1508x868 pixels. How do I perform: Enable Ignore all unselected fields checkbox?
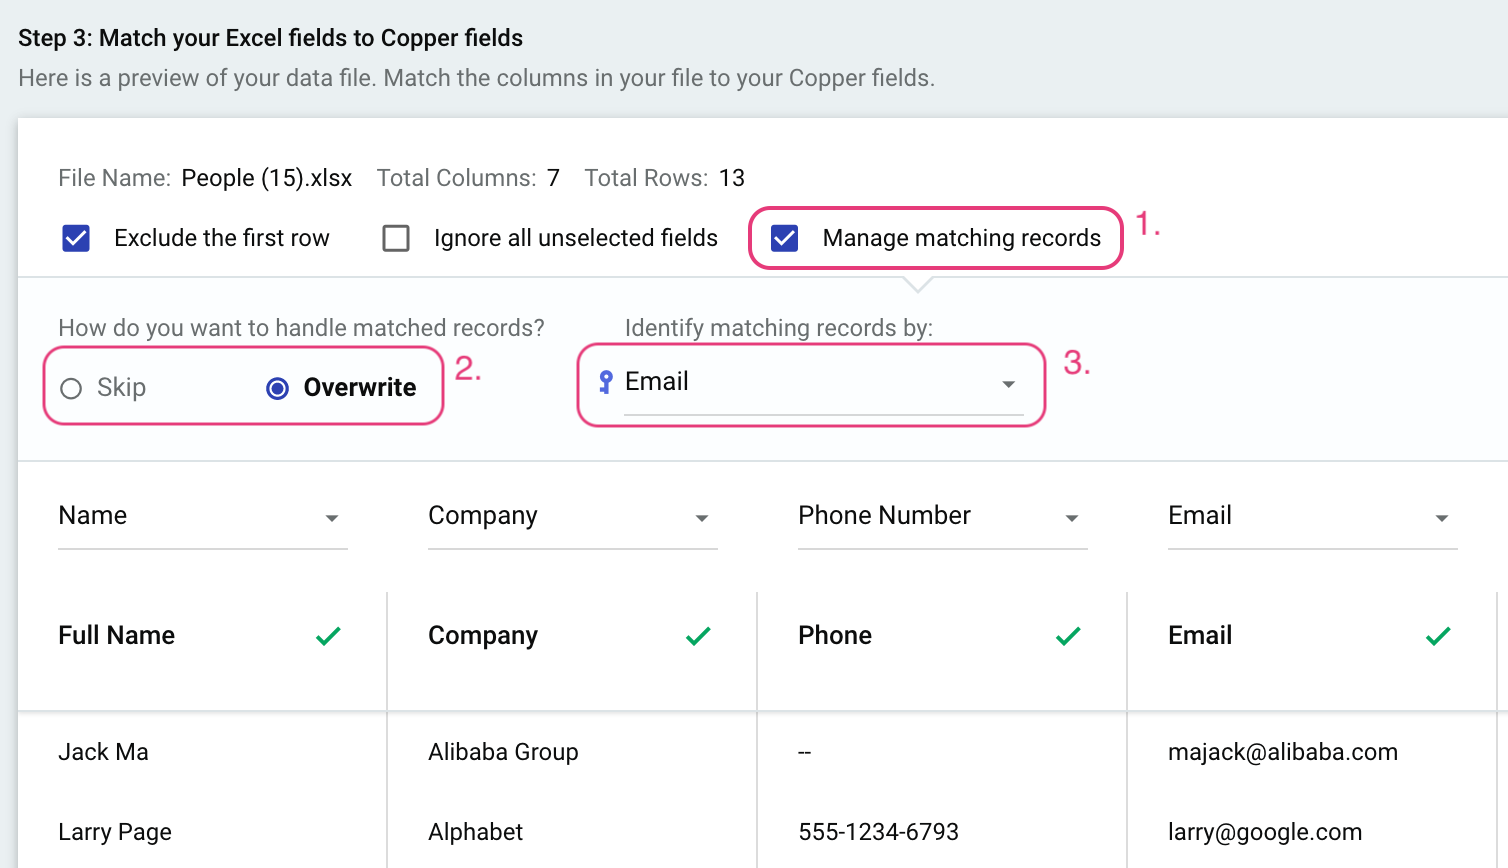pyautogui.click(x=396, y=238)
